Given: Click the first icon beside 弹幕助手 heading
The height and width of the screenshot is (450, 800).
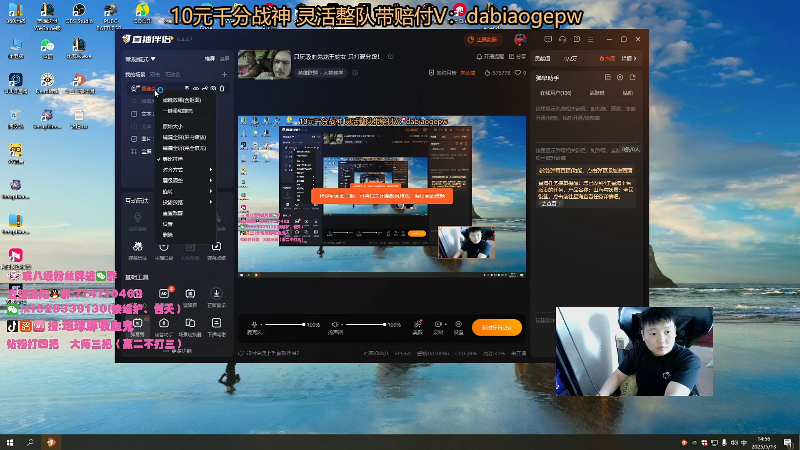Looking at the screenshot, I should pyautogui.click(x=608, y=78).
